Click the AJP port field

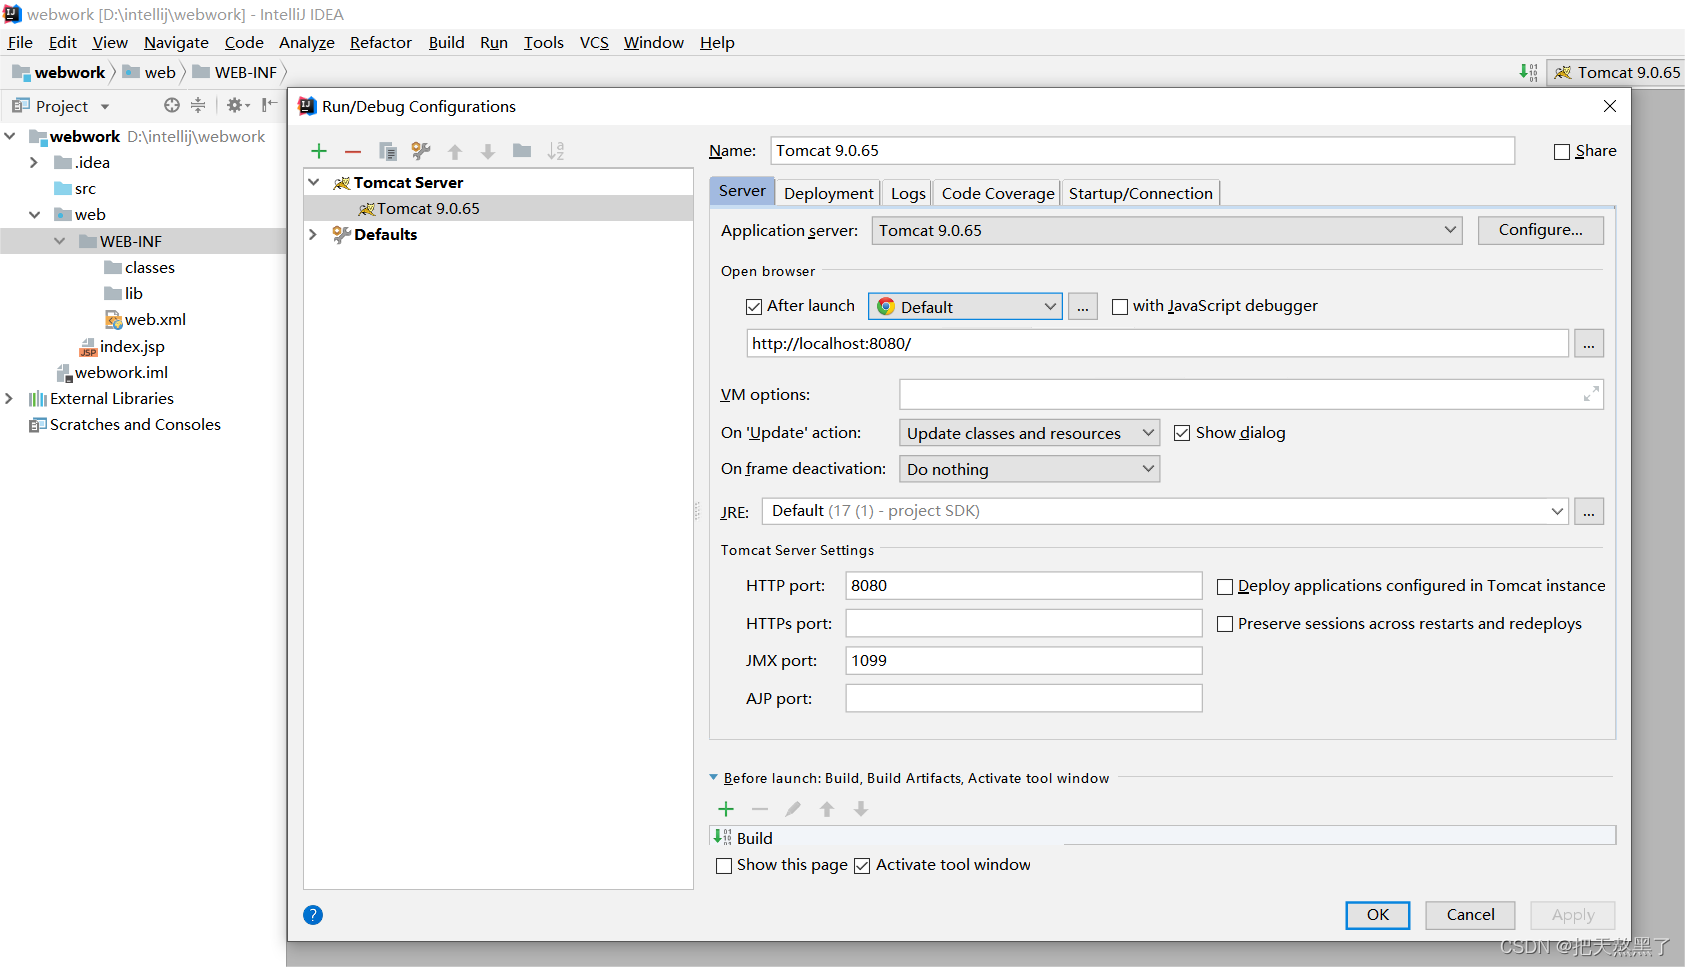1024,698
